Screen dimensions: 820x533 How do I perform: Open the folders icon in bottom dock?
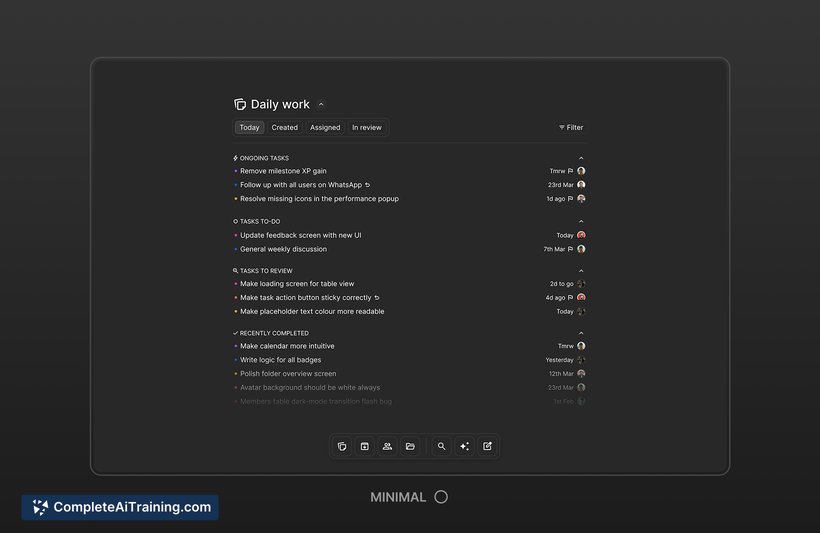coord(410,446)
